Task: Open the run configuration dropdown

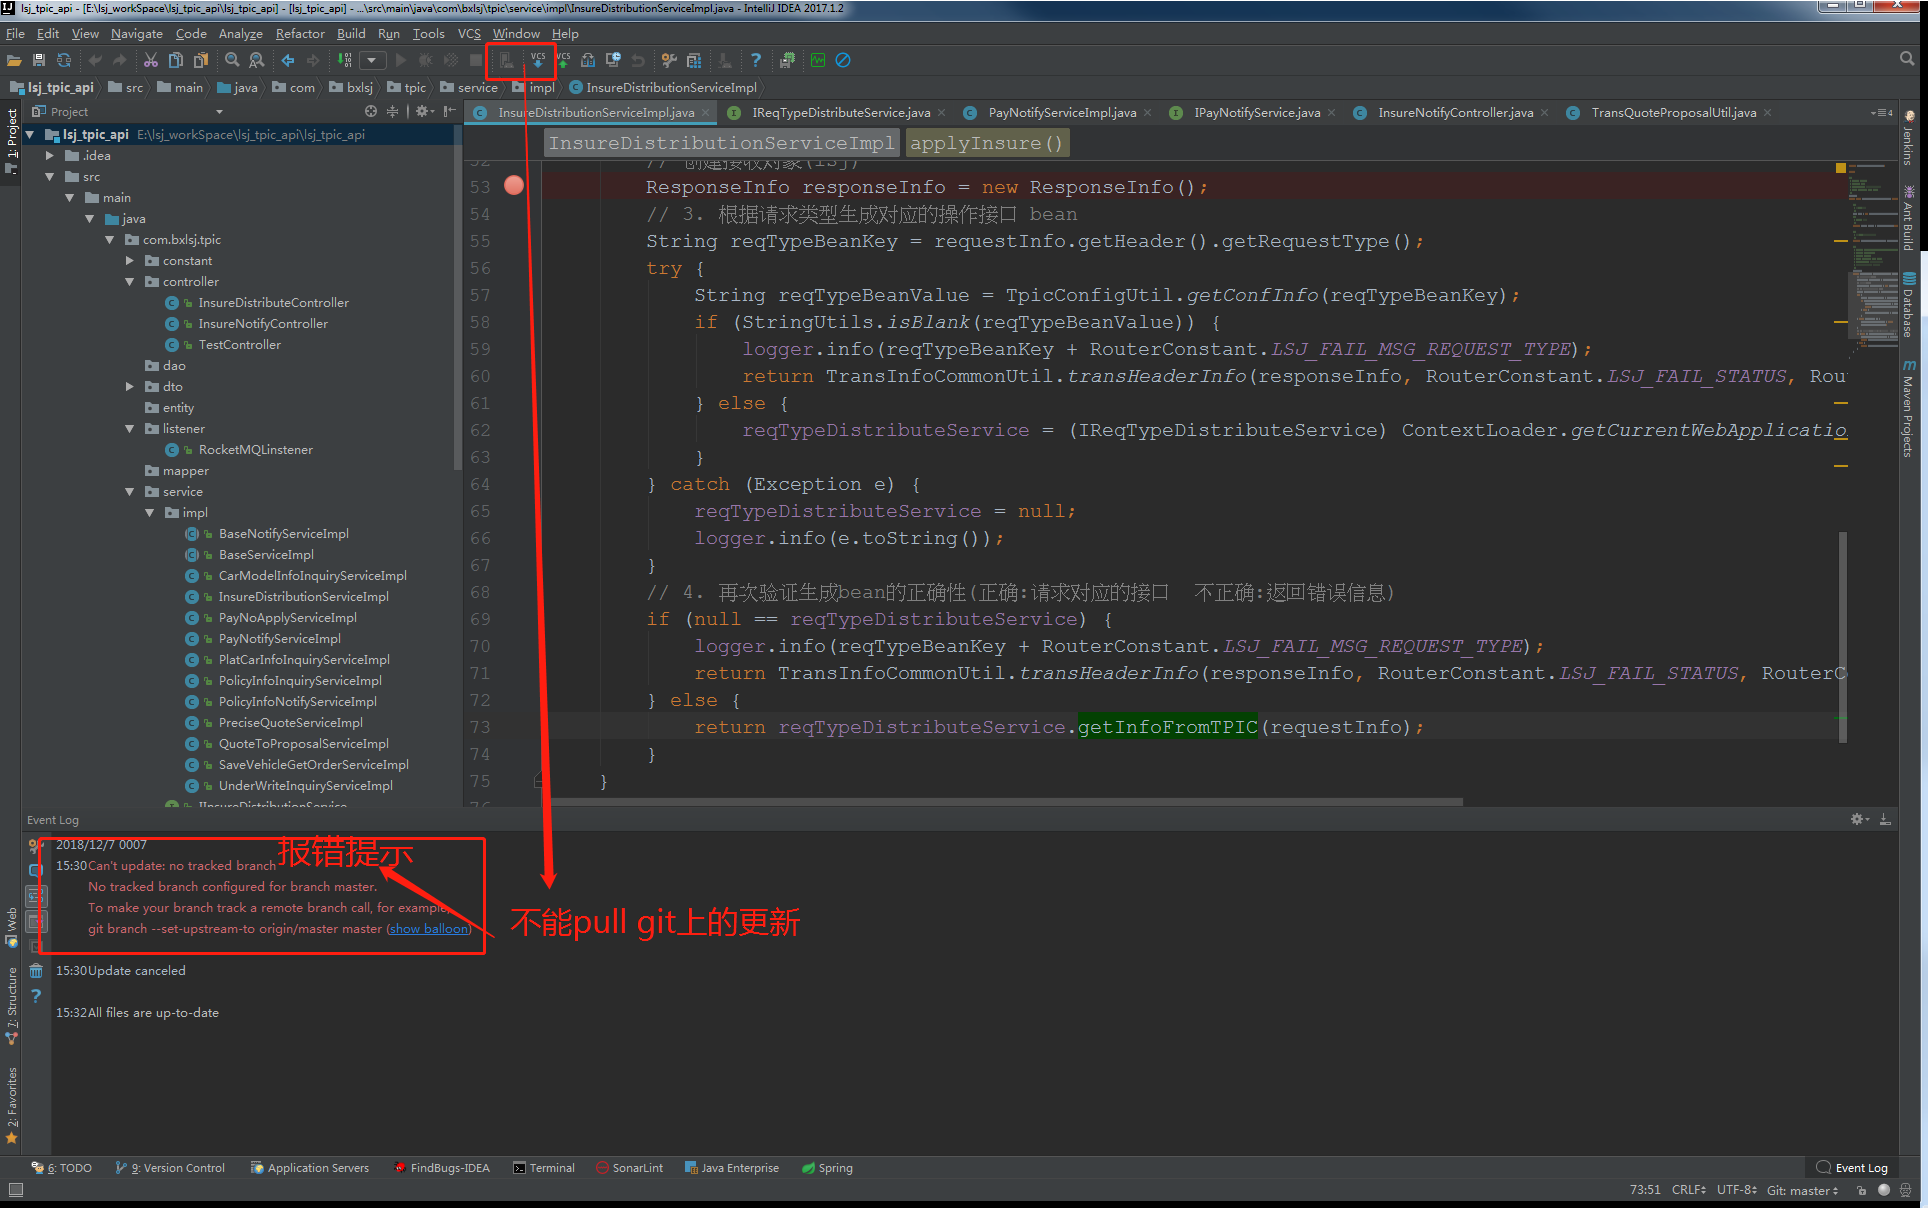Action: click(372, 61)
